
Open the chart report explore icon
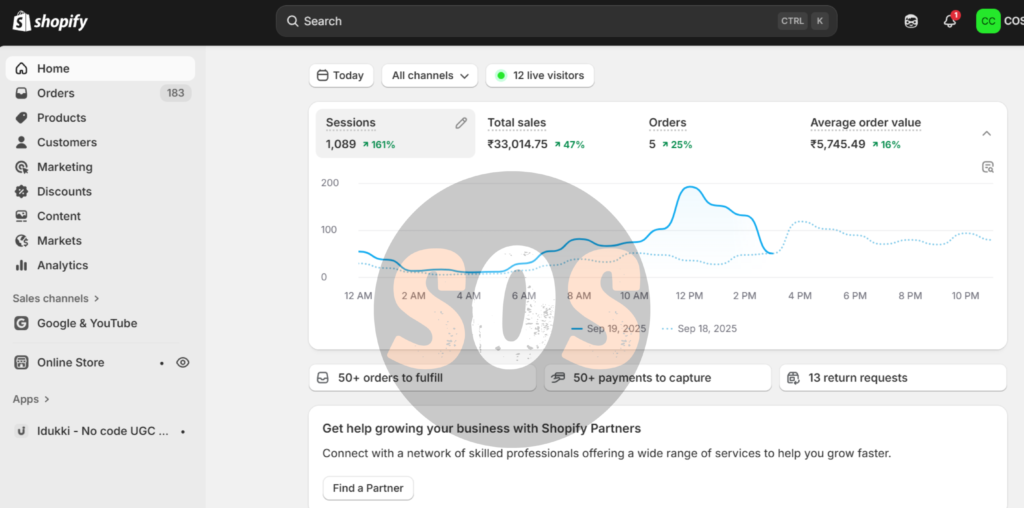click(x=987, y=167)
